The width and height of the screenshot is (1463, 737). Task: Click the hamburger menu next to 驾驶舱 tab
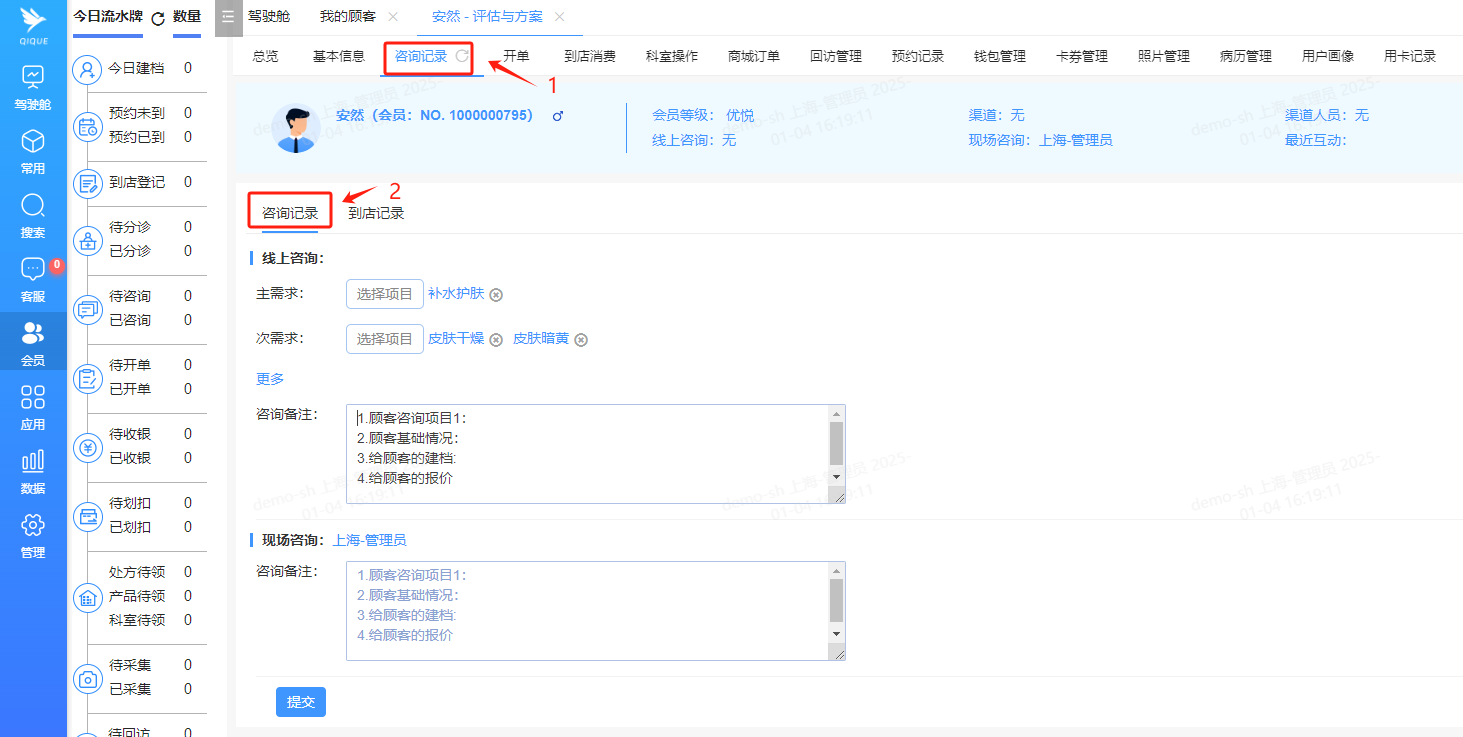point(228,17)
